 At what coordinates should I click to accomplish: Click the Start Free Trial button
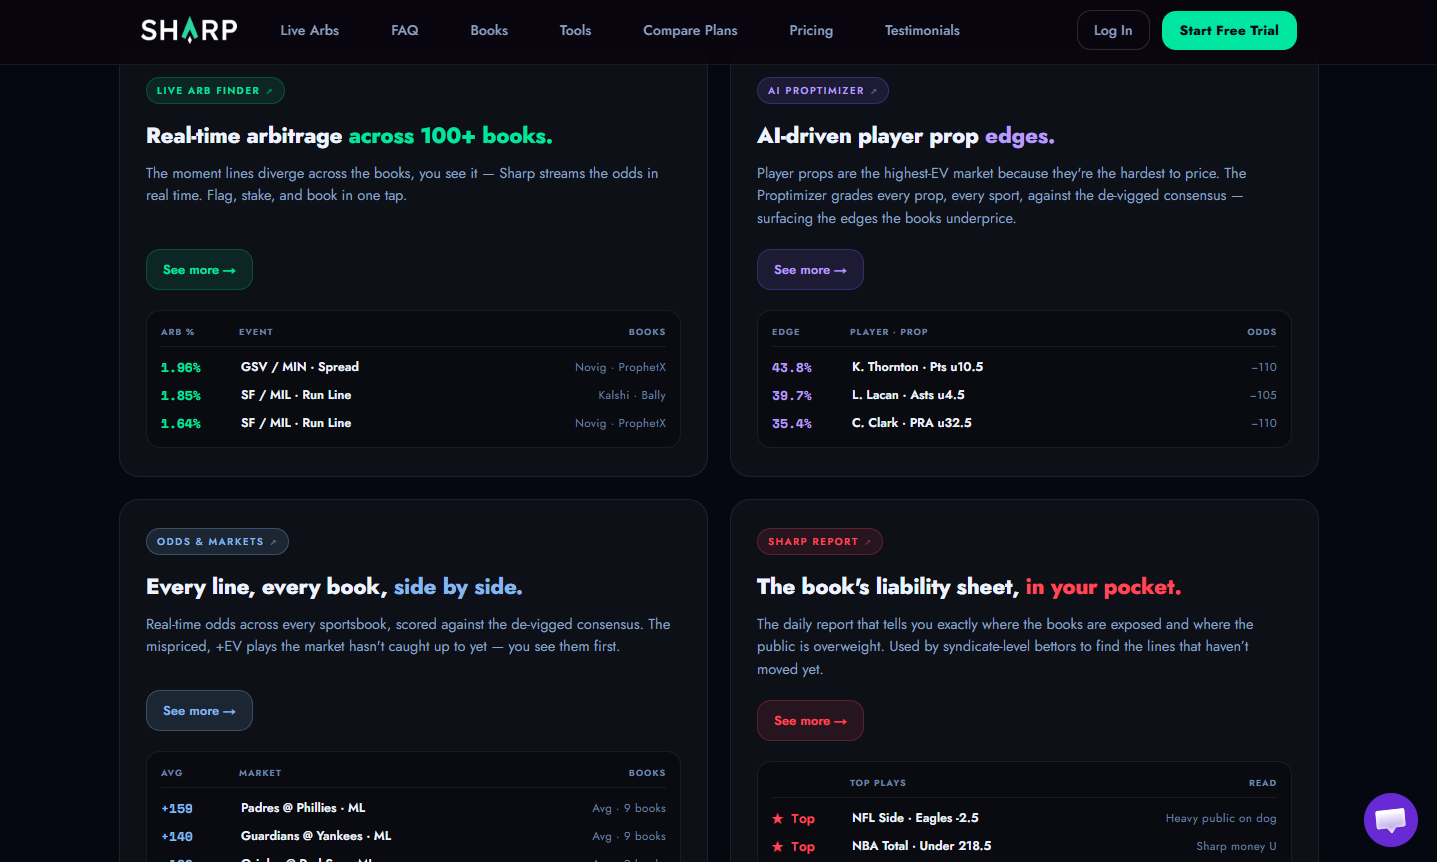[1229, 30]
